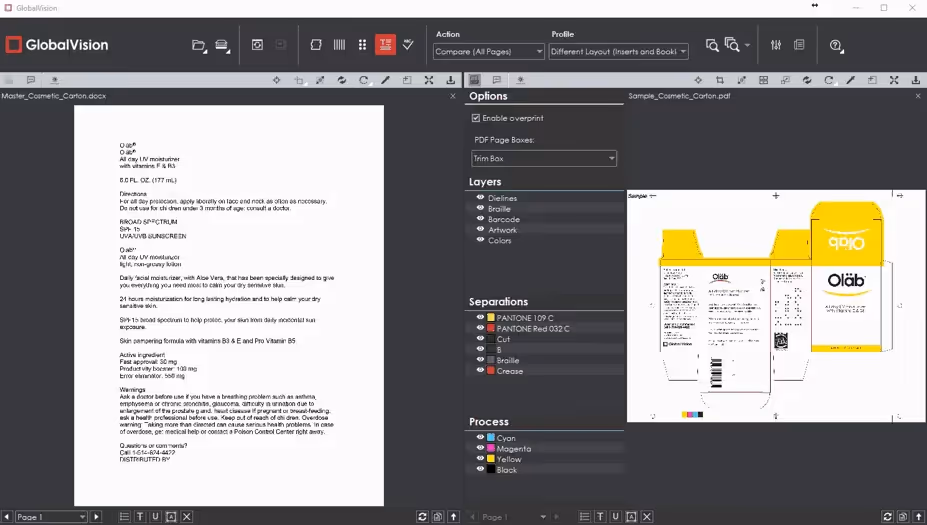This screenshot has height=525, width=927.
Task: Click crop tool in master panel toolbar
Action: pyautogui.click(x=299, y=80)
